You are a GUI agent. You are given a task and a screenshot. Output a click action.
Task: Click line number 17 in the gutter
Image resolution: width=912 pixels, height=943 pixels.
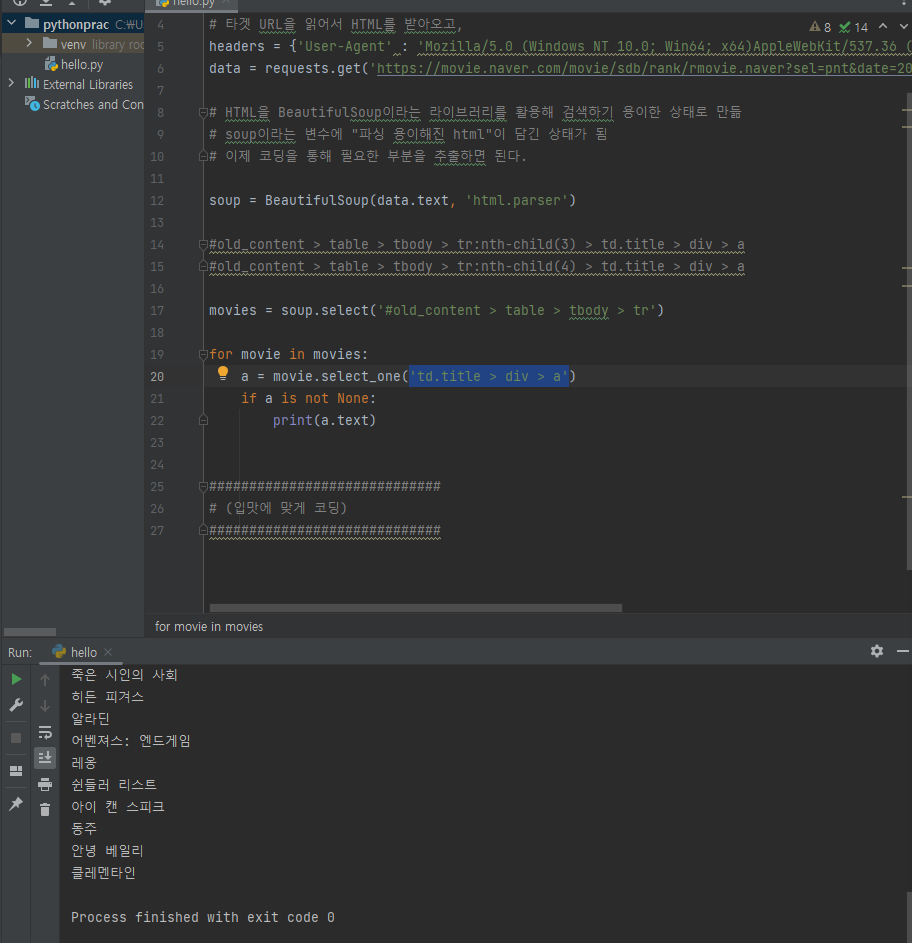[x=157, y=310]
